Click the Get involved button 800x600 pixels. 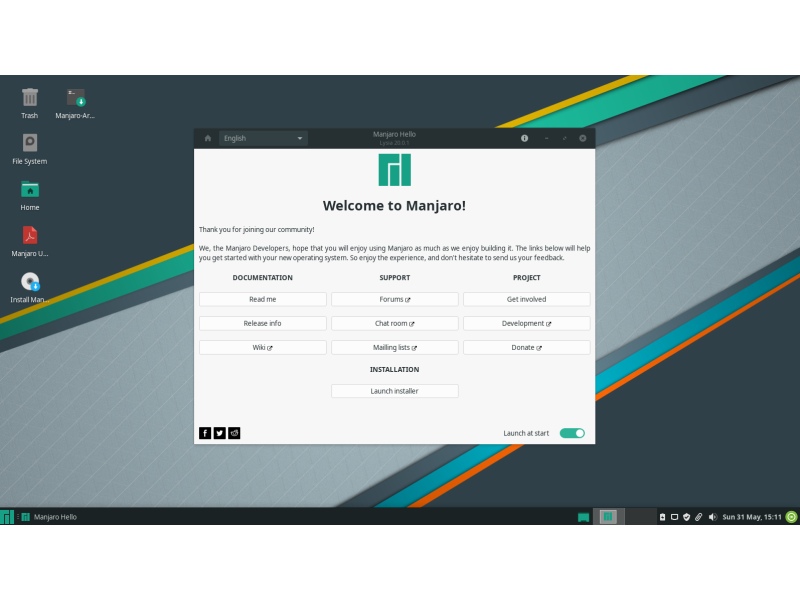[527, 299]
